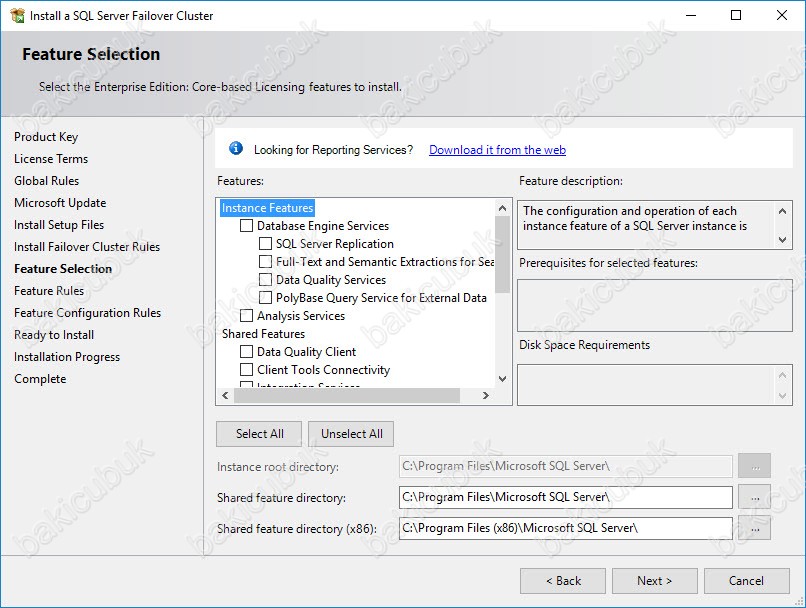Click the Unselect All button
The image size is (806, 608).
[x=352, y=434]
